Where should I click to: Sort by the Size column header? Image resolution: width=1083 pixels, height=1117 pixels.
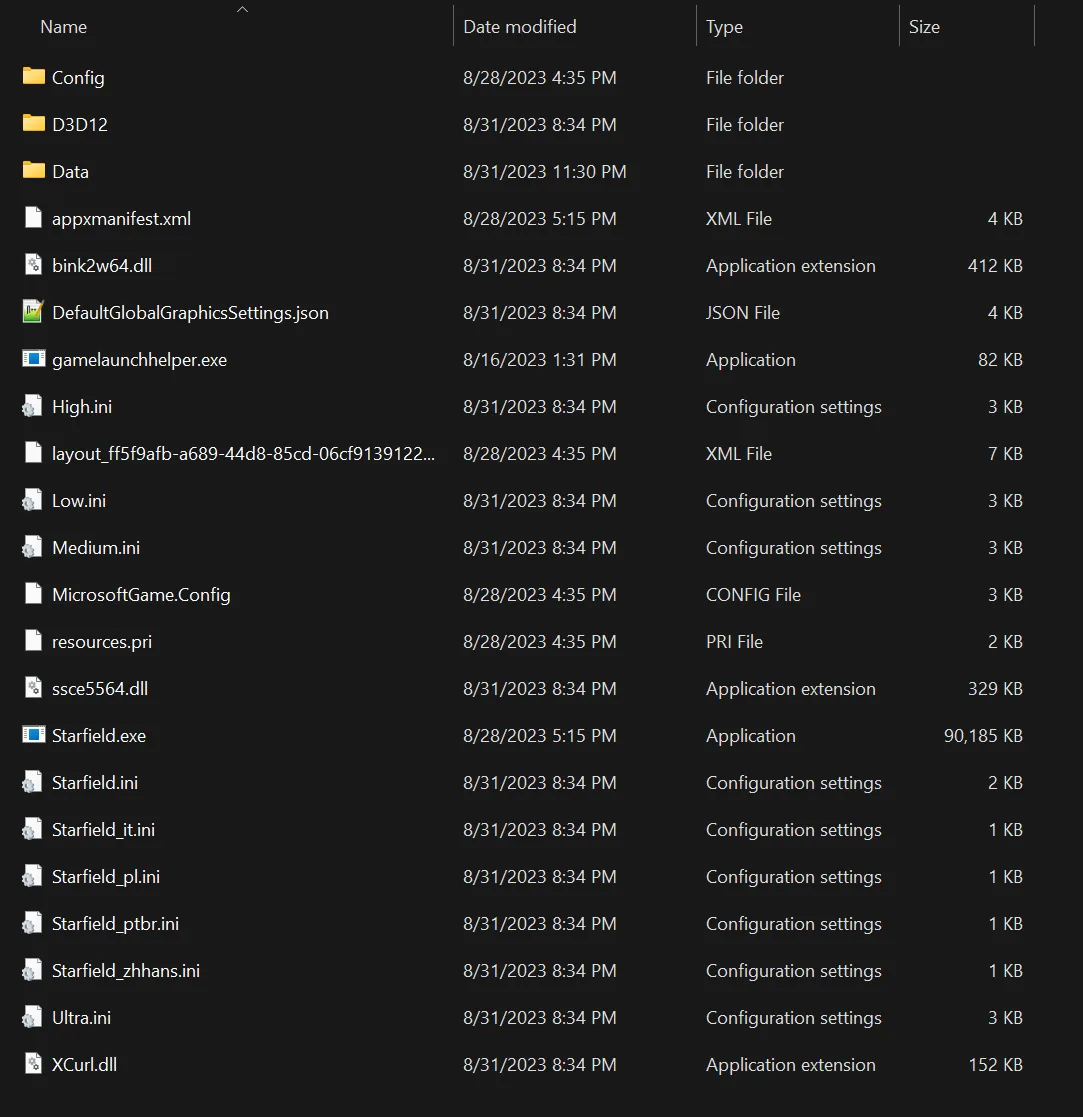click(924, 27)
